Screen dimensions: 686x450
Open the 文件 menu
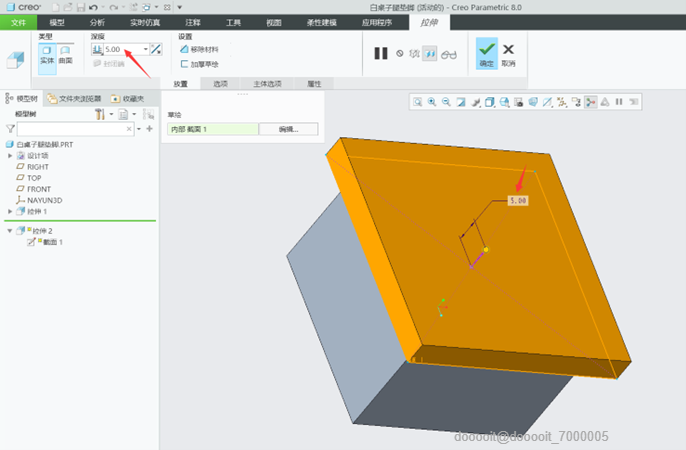18,21
